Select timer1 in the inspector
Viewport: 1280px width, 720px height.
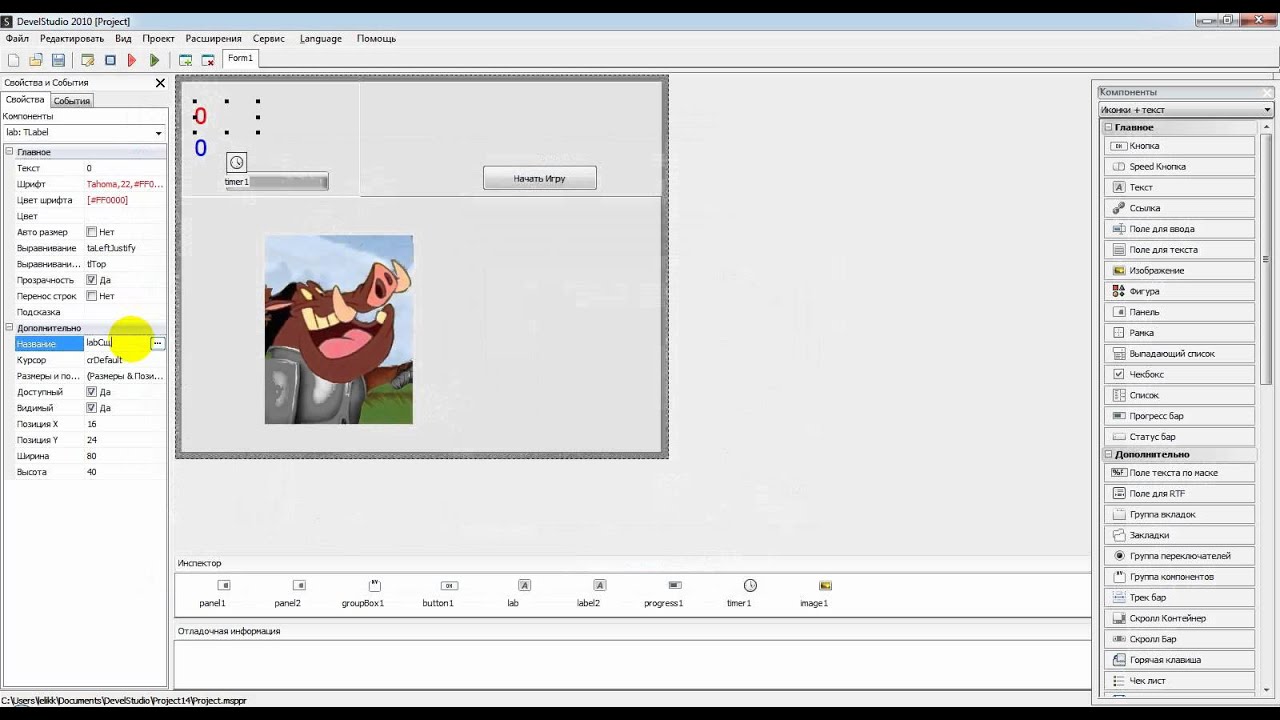739,593
